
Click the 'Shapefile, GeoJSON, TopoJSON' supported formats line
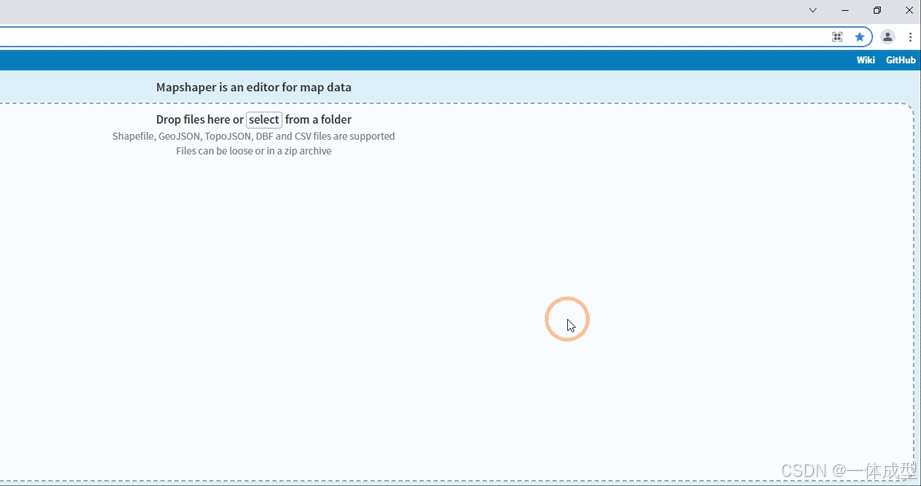pyautogui.click(x=254, y=136)
